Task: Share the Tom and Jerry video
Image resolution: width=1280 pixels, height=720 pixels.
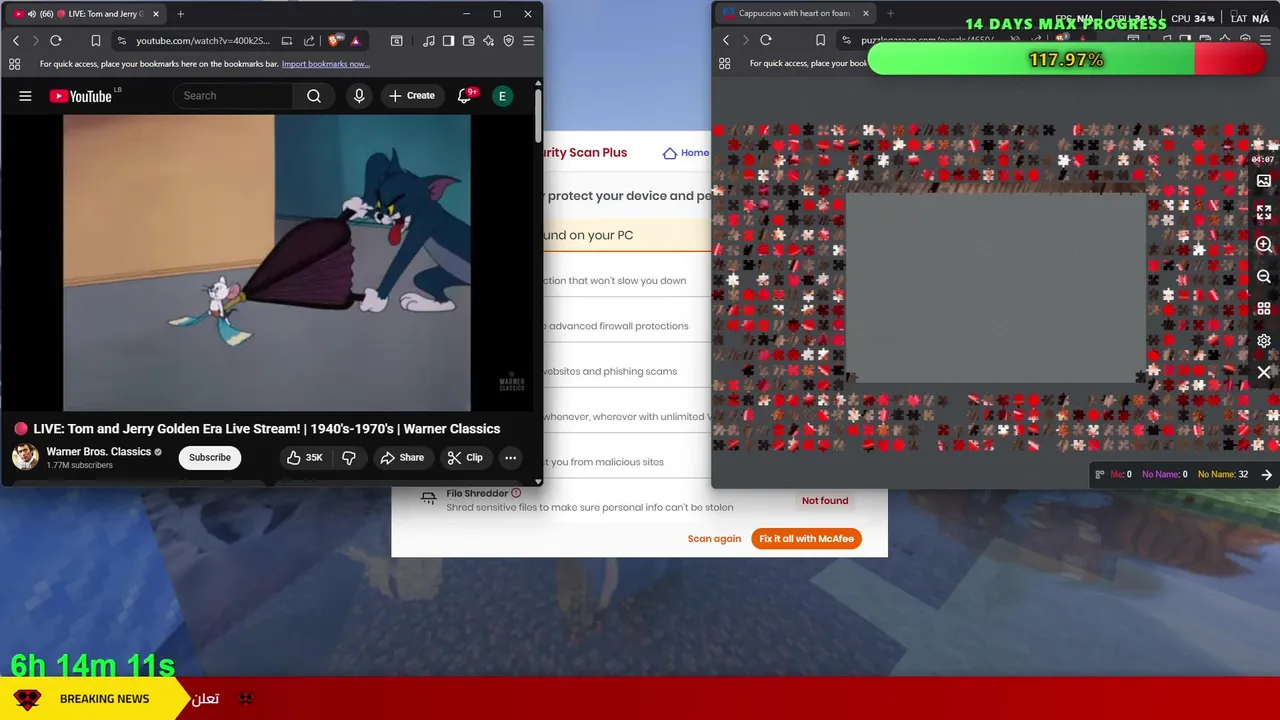Action: click(402, 458)
